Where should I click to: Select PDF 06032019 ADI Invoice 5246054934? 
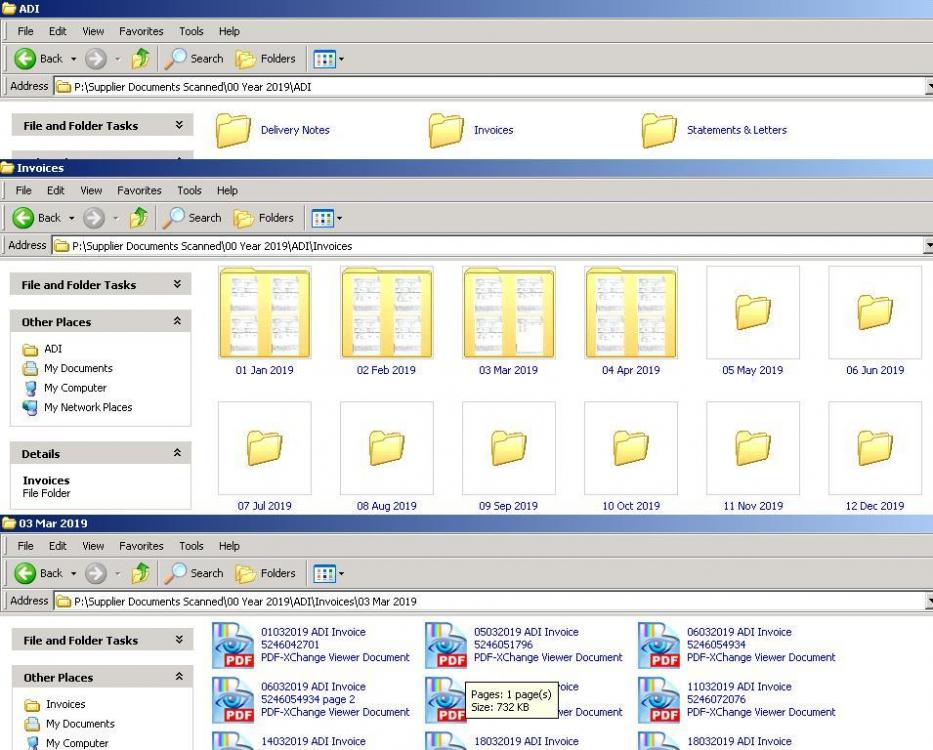tap(737, 645)
